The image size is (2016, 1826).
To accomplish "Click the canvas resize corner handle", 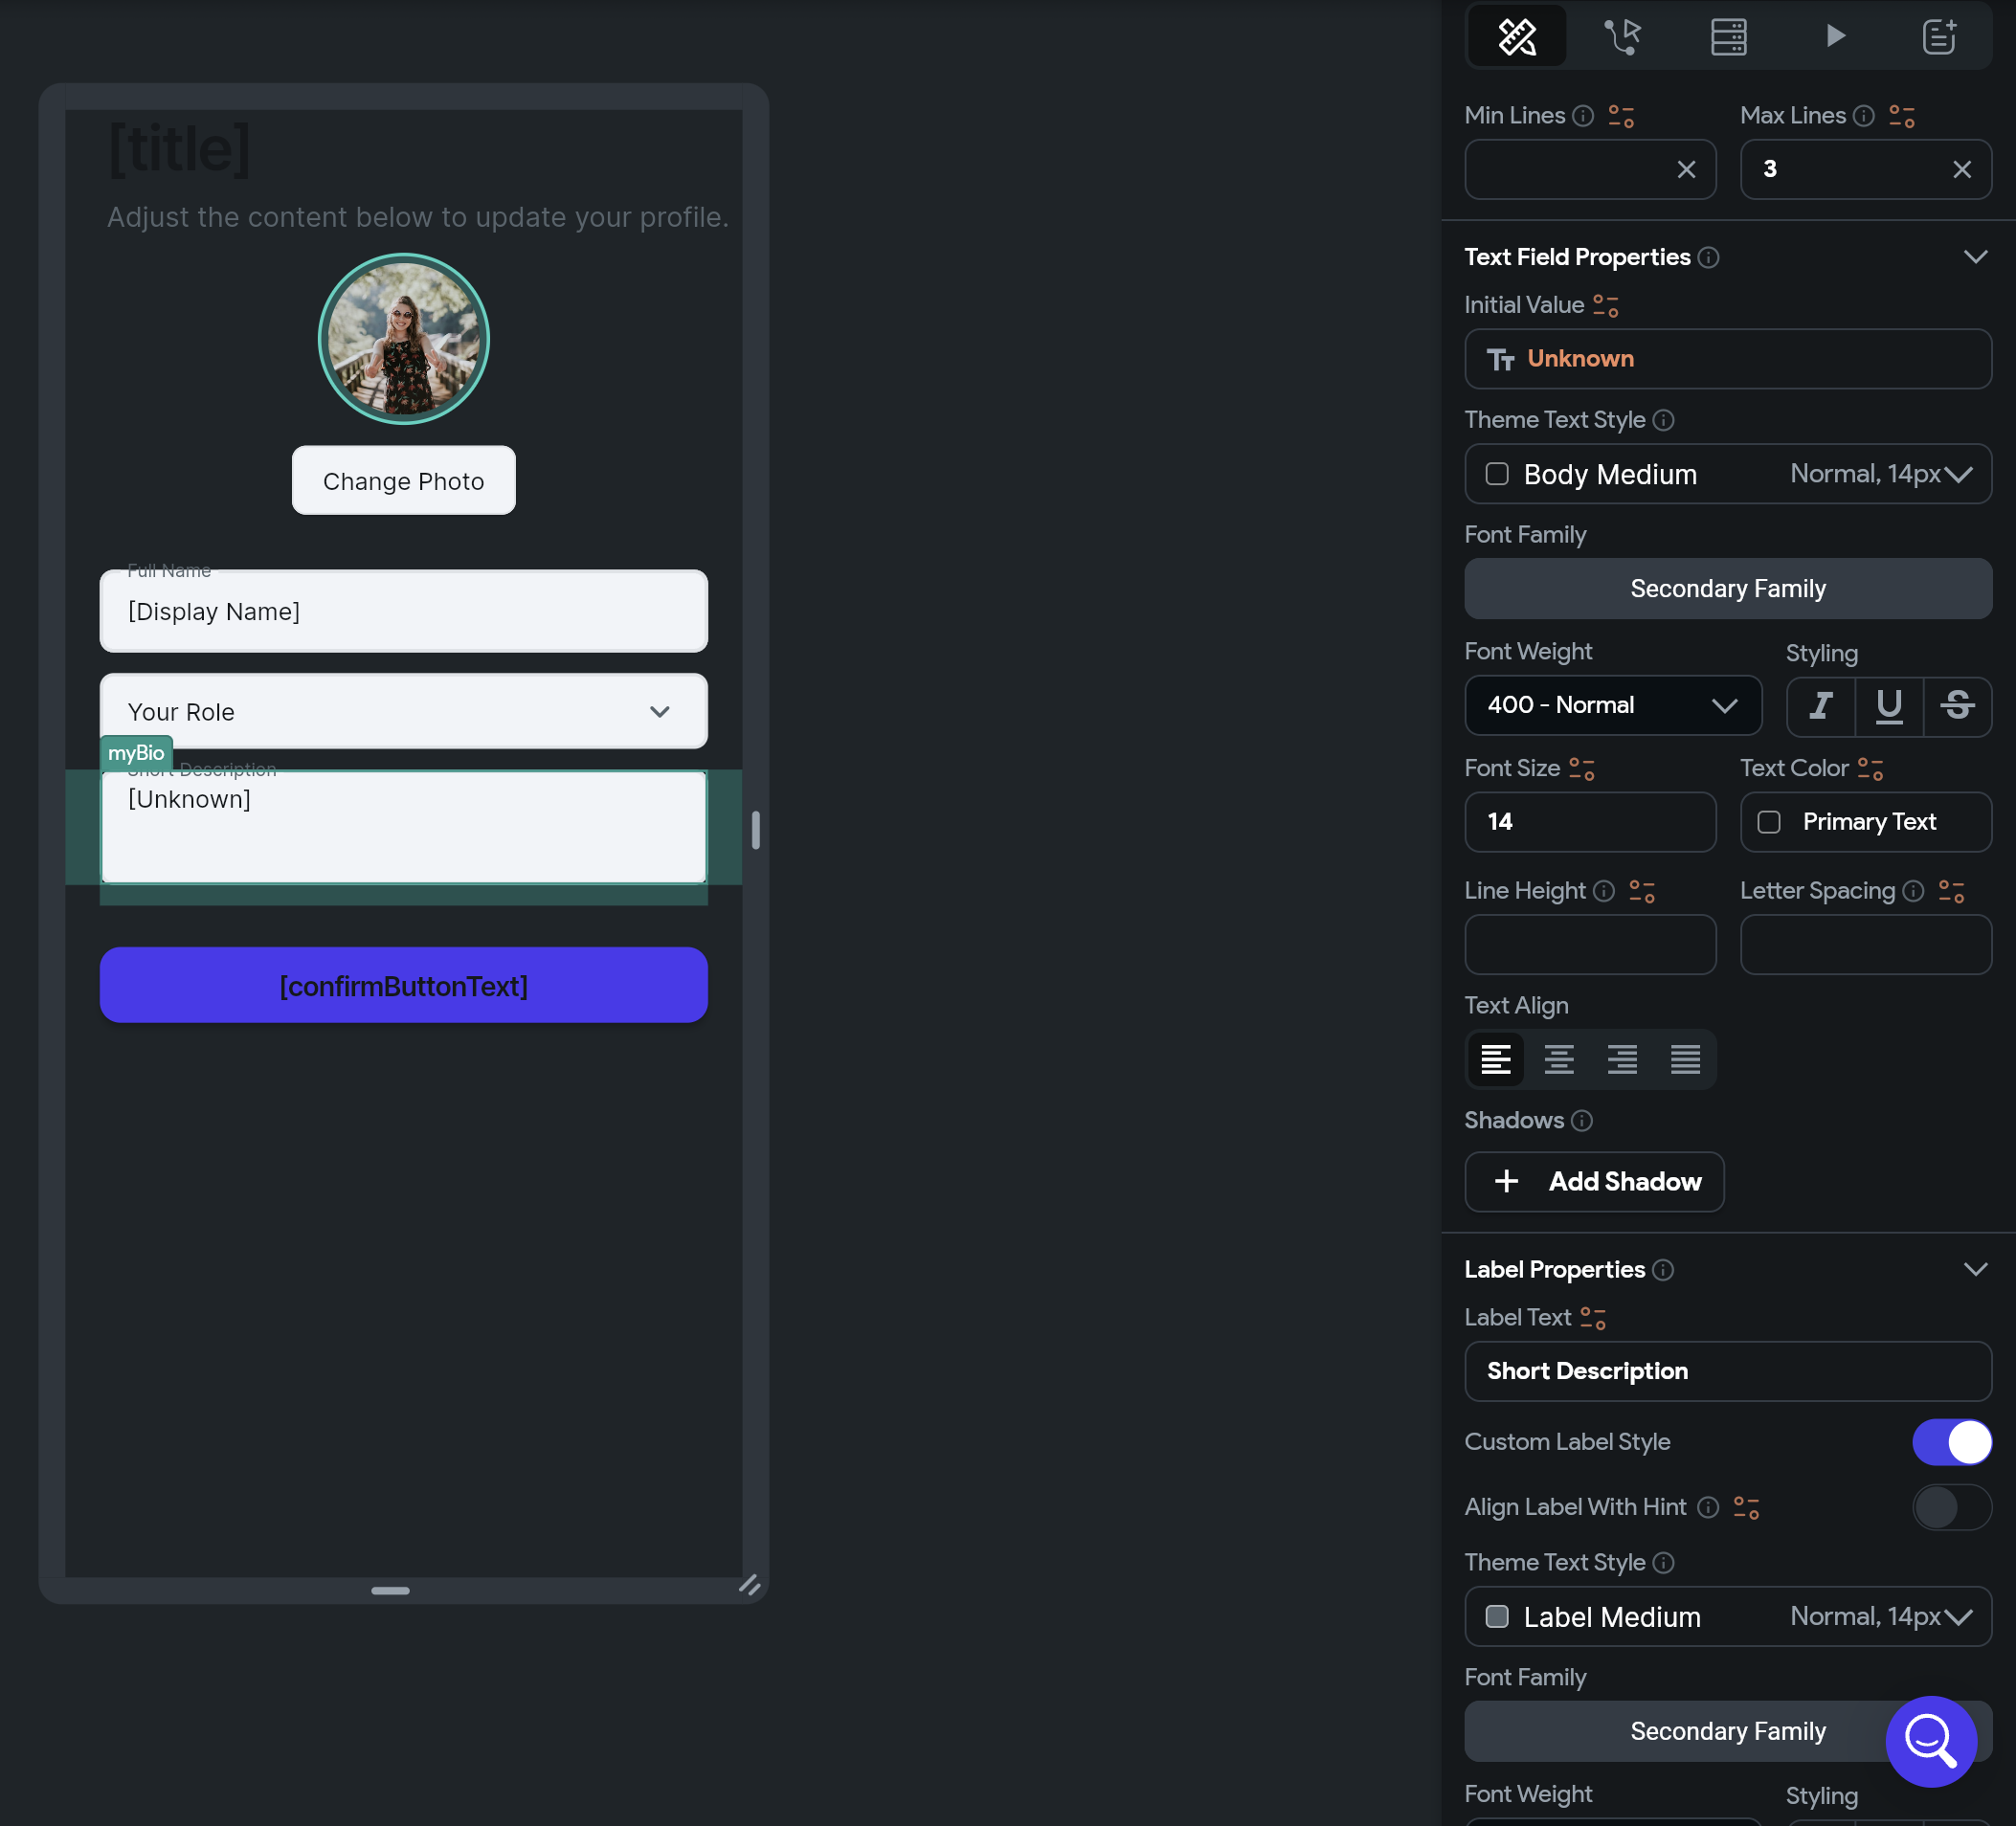I will (749, 1586).
